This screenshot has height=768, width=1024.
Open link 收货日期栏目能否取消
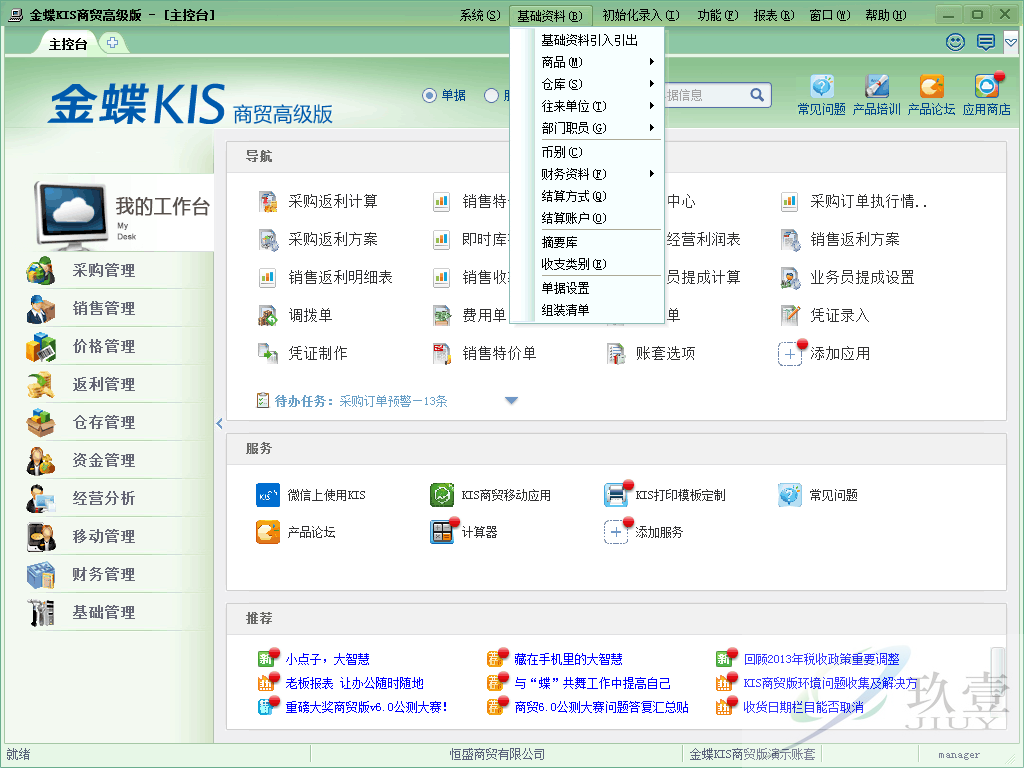[803, 707]
